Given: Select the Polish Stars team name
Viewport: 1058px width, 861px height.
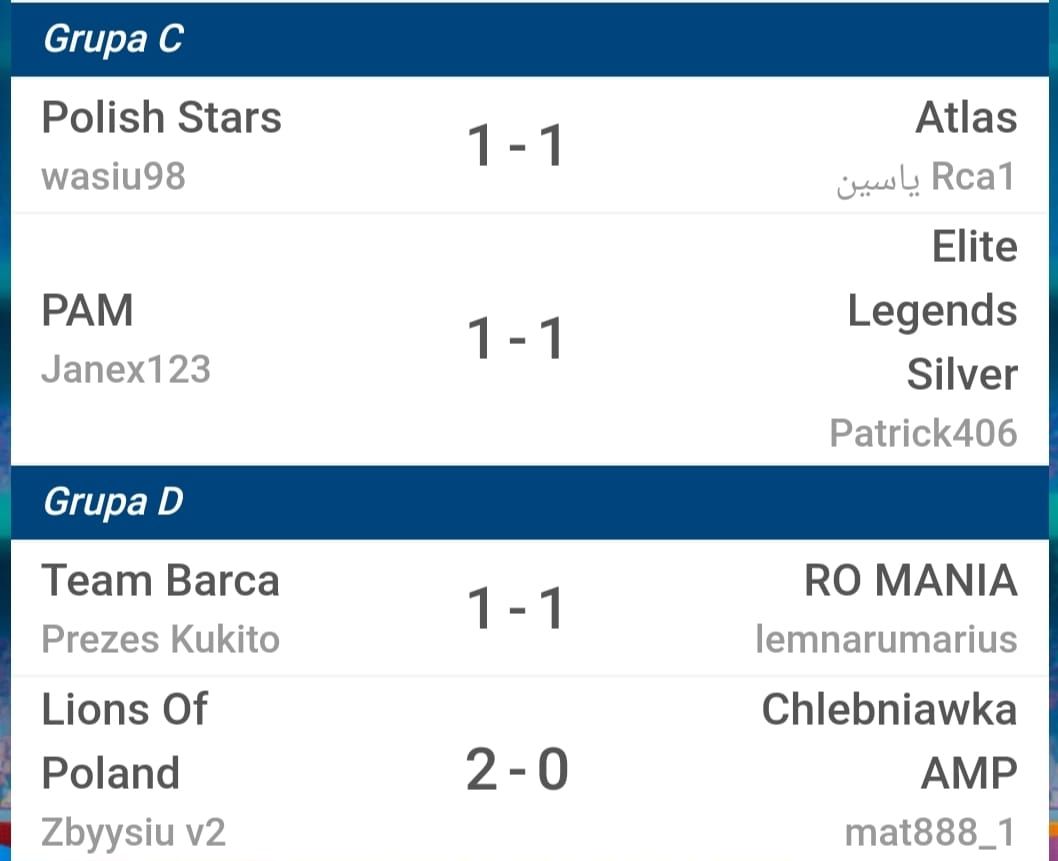Looking at the screenshot, I should [161, 117].
